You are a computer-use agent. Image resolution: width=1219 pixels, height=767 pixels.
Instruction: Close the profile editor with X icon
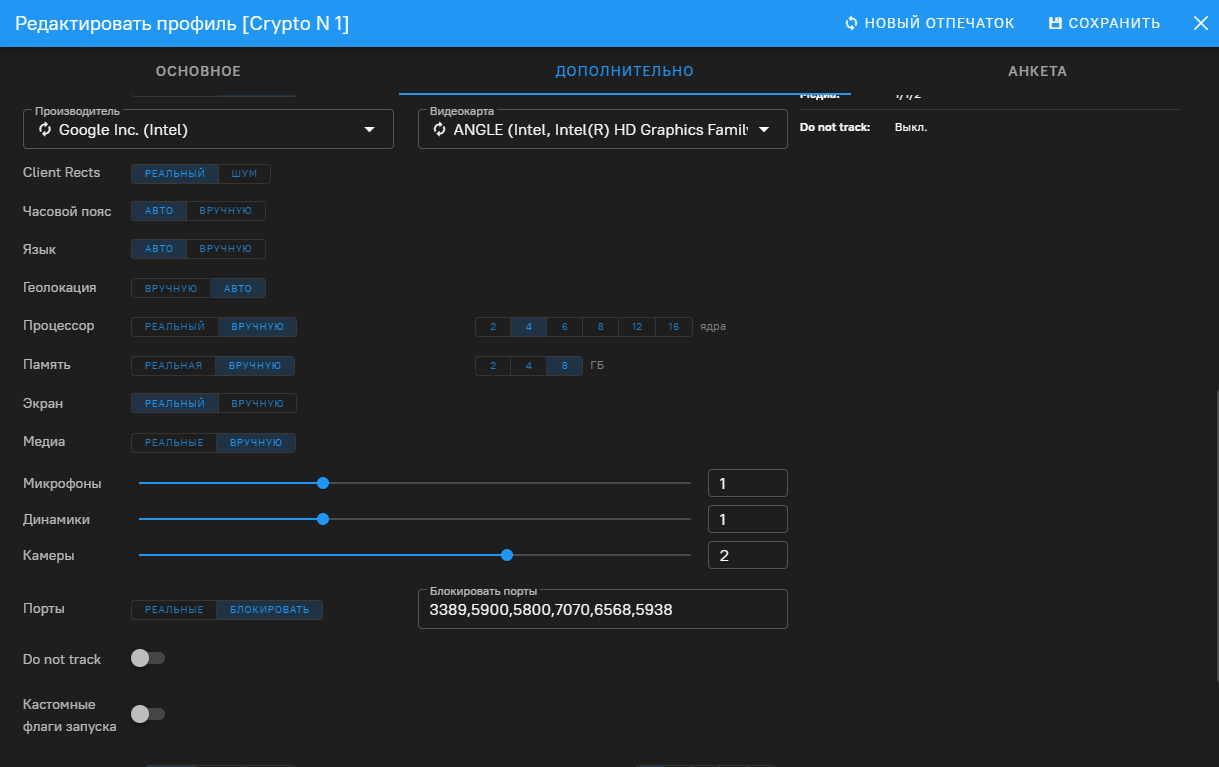coord(1200,23)
